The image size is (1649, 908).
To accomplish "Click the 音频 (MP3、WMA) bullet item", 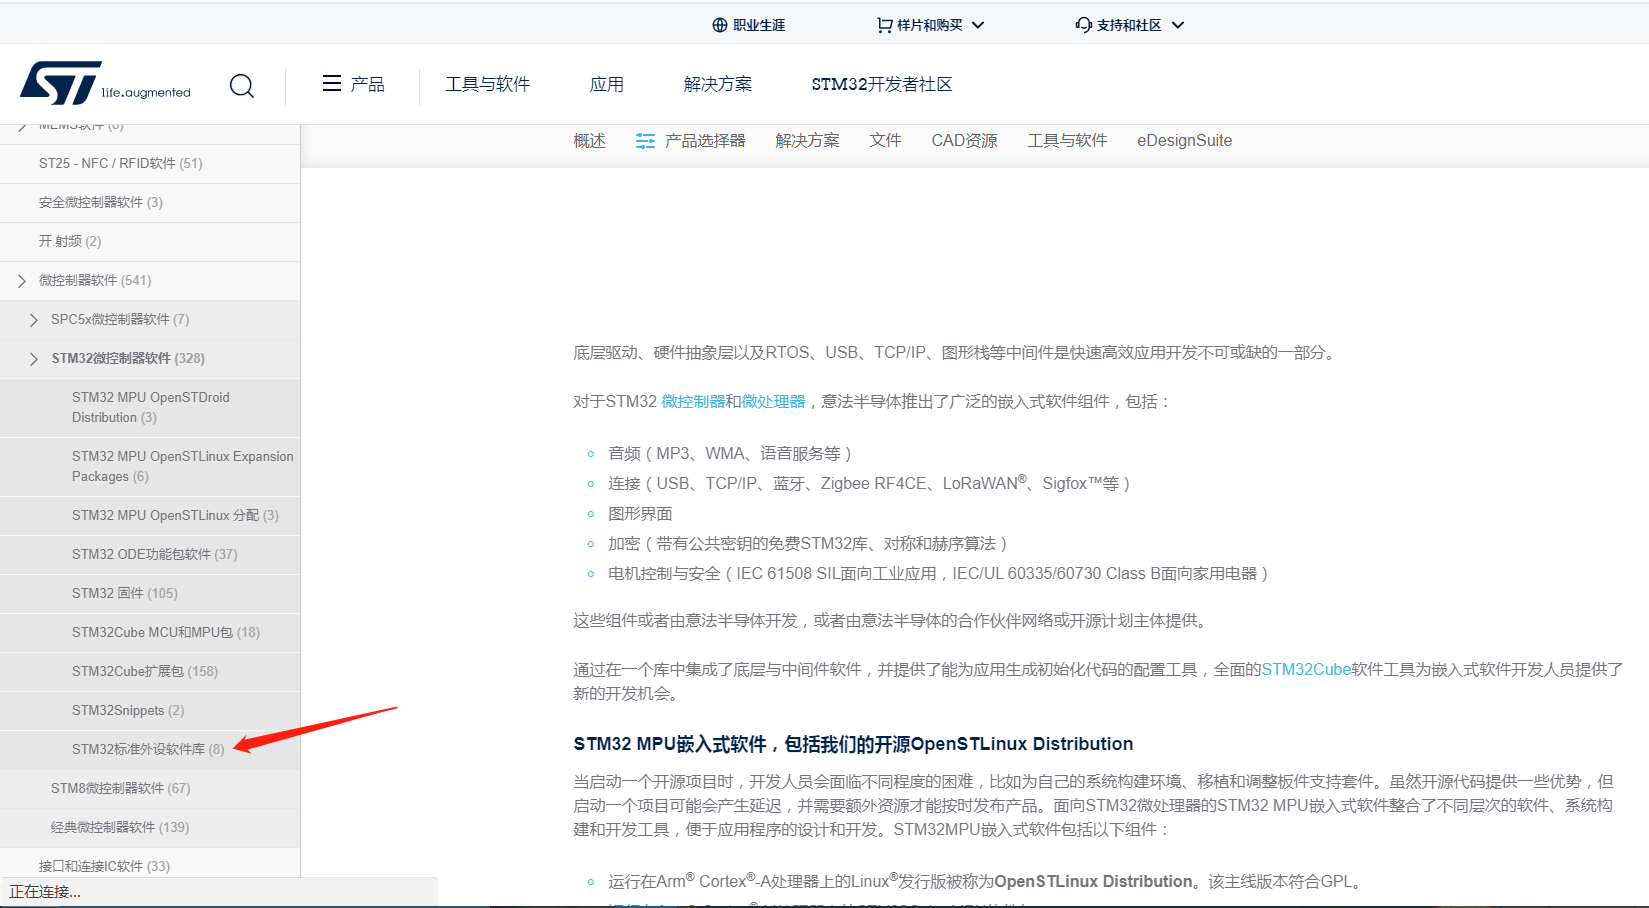I will click(730, 453).
